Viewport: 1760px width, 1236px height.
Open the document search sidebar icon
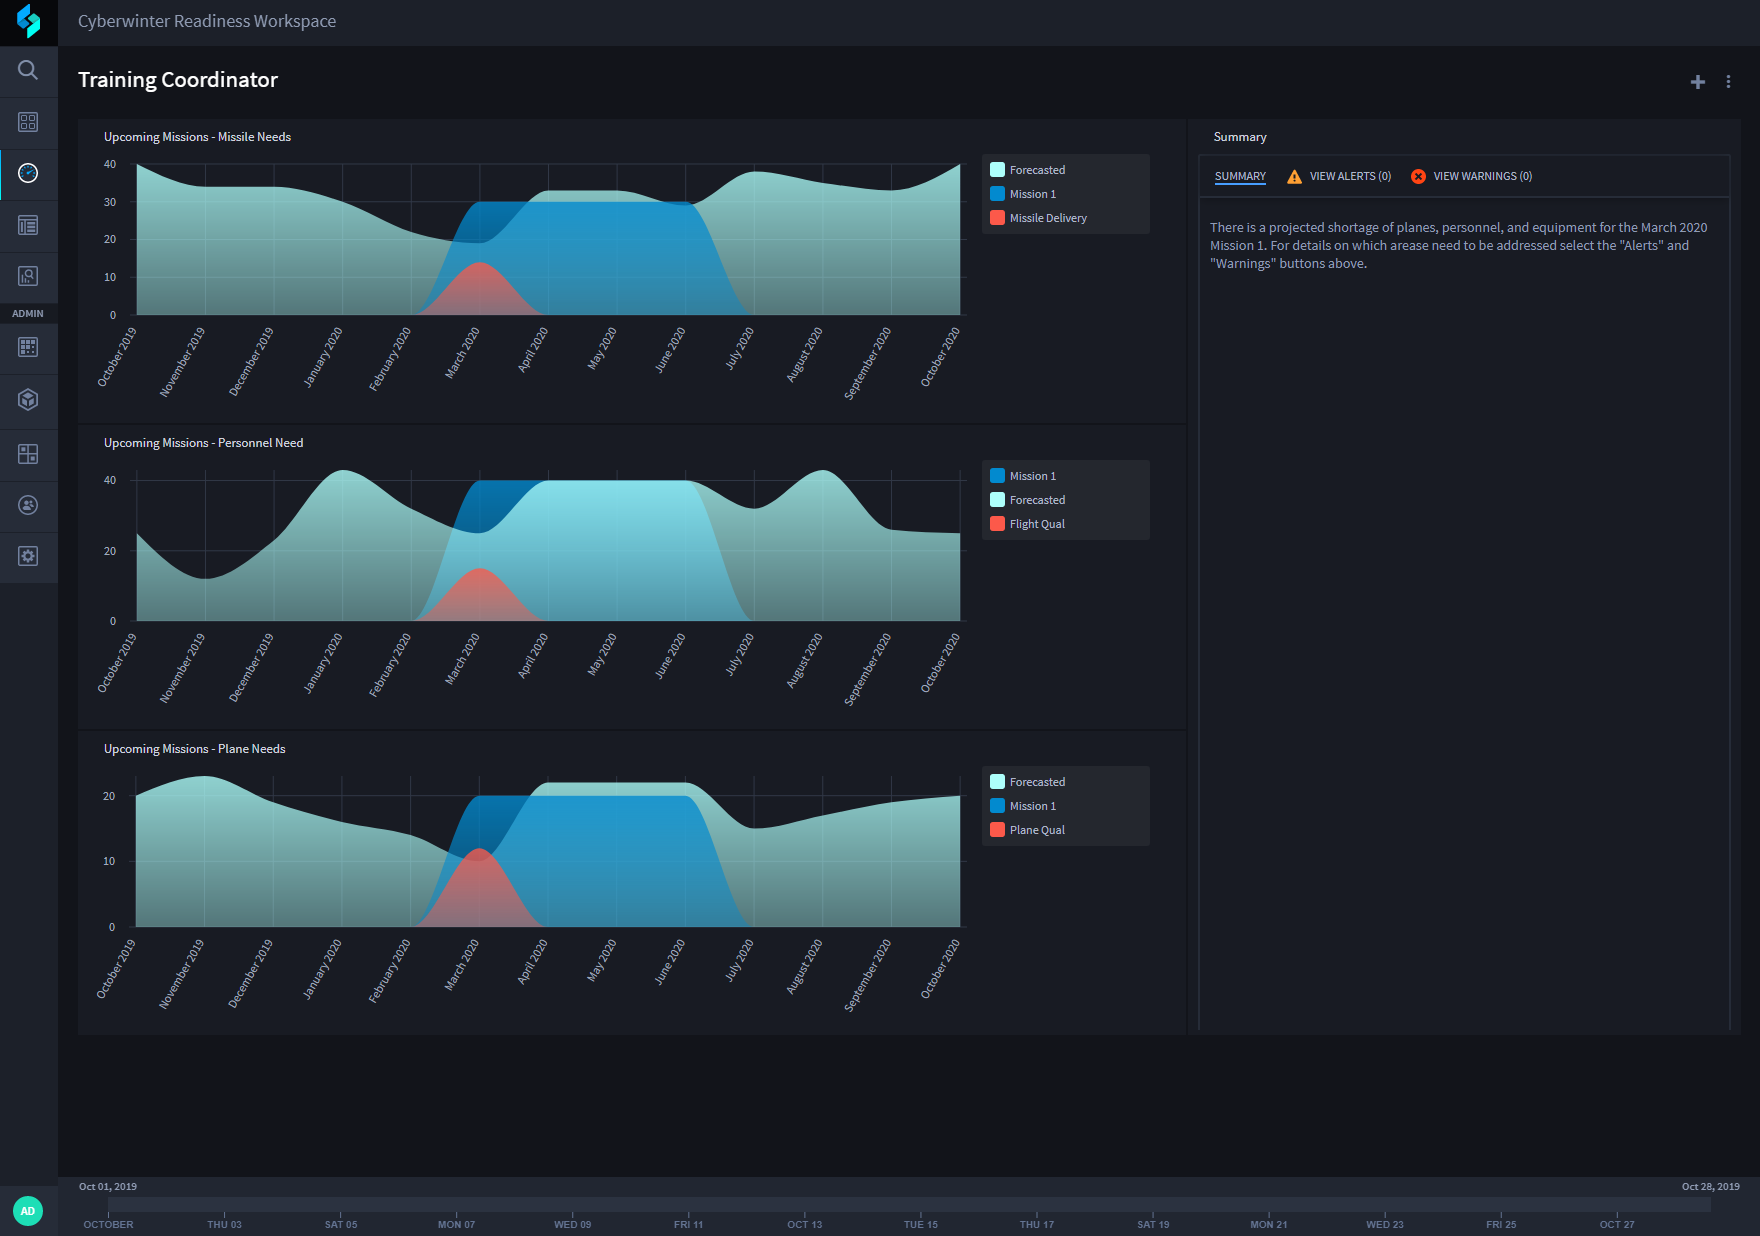pyautogui.click(x=28, y=276)
